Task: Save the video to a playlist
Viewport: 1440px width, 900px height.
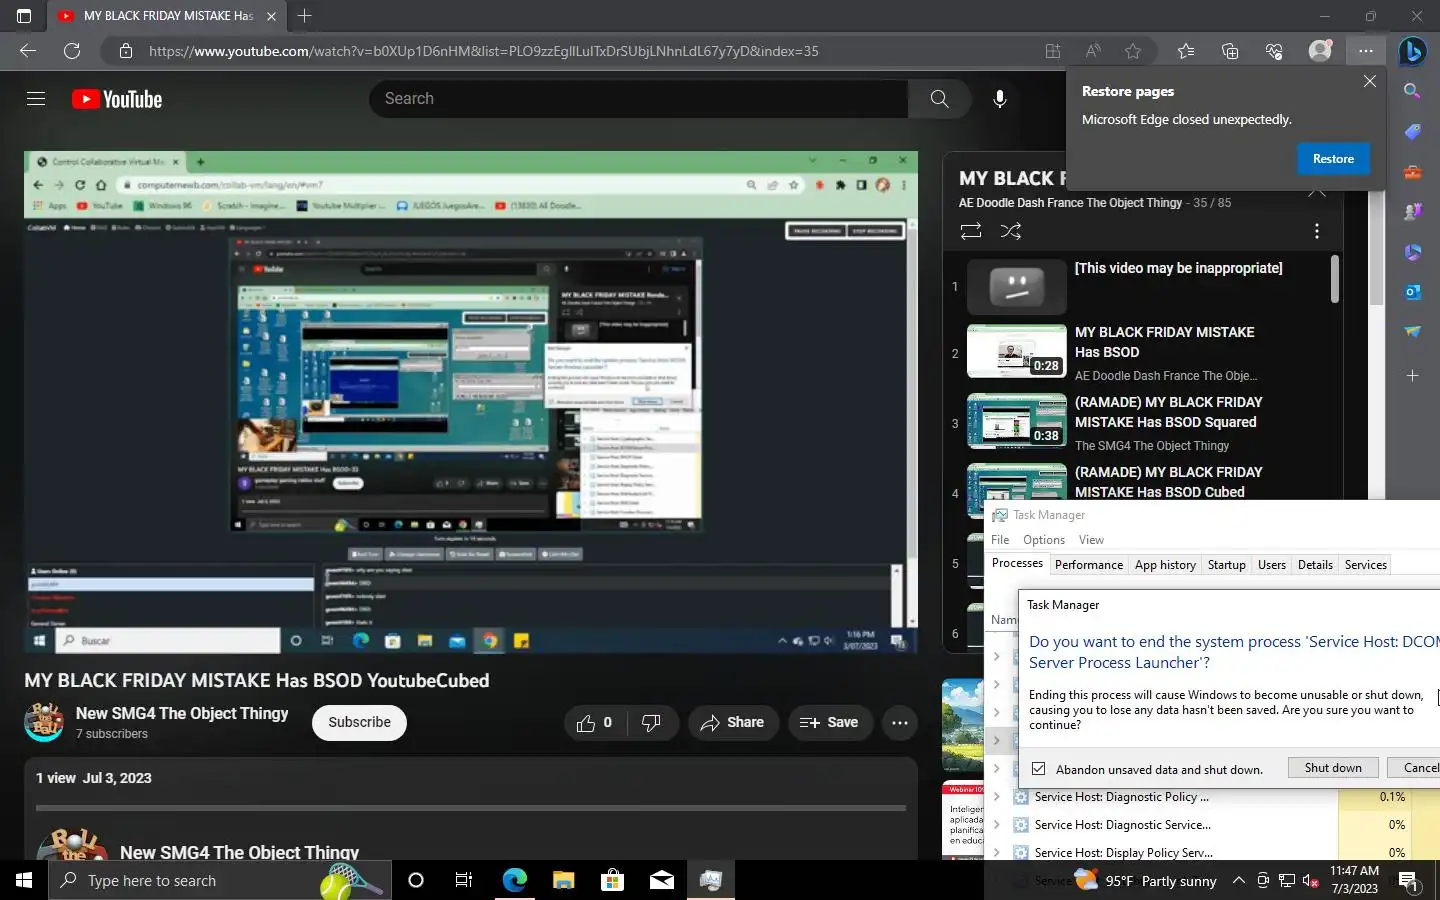Action: point(829,722)
